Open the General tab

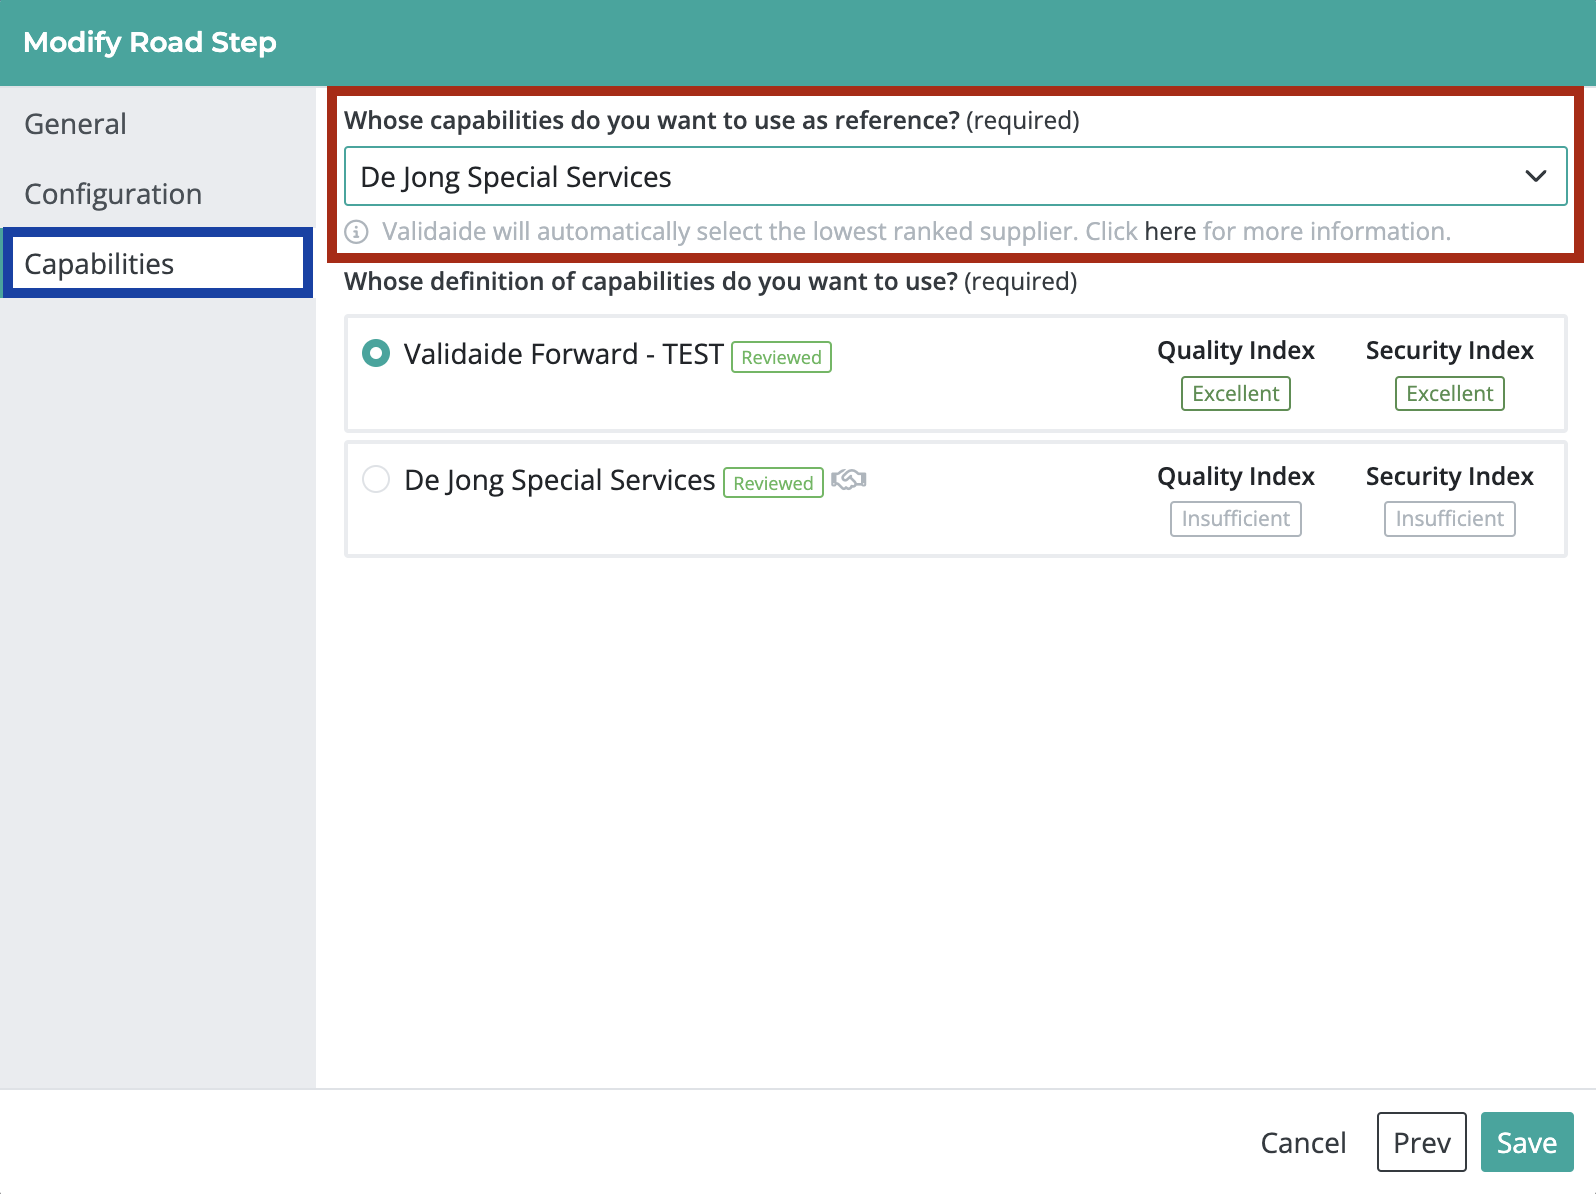tap(76, 124)
